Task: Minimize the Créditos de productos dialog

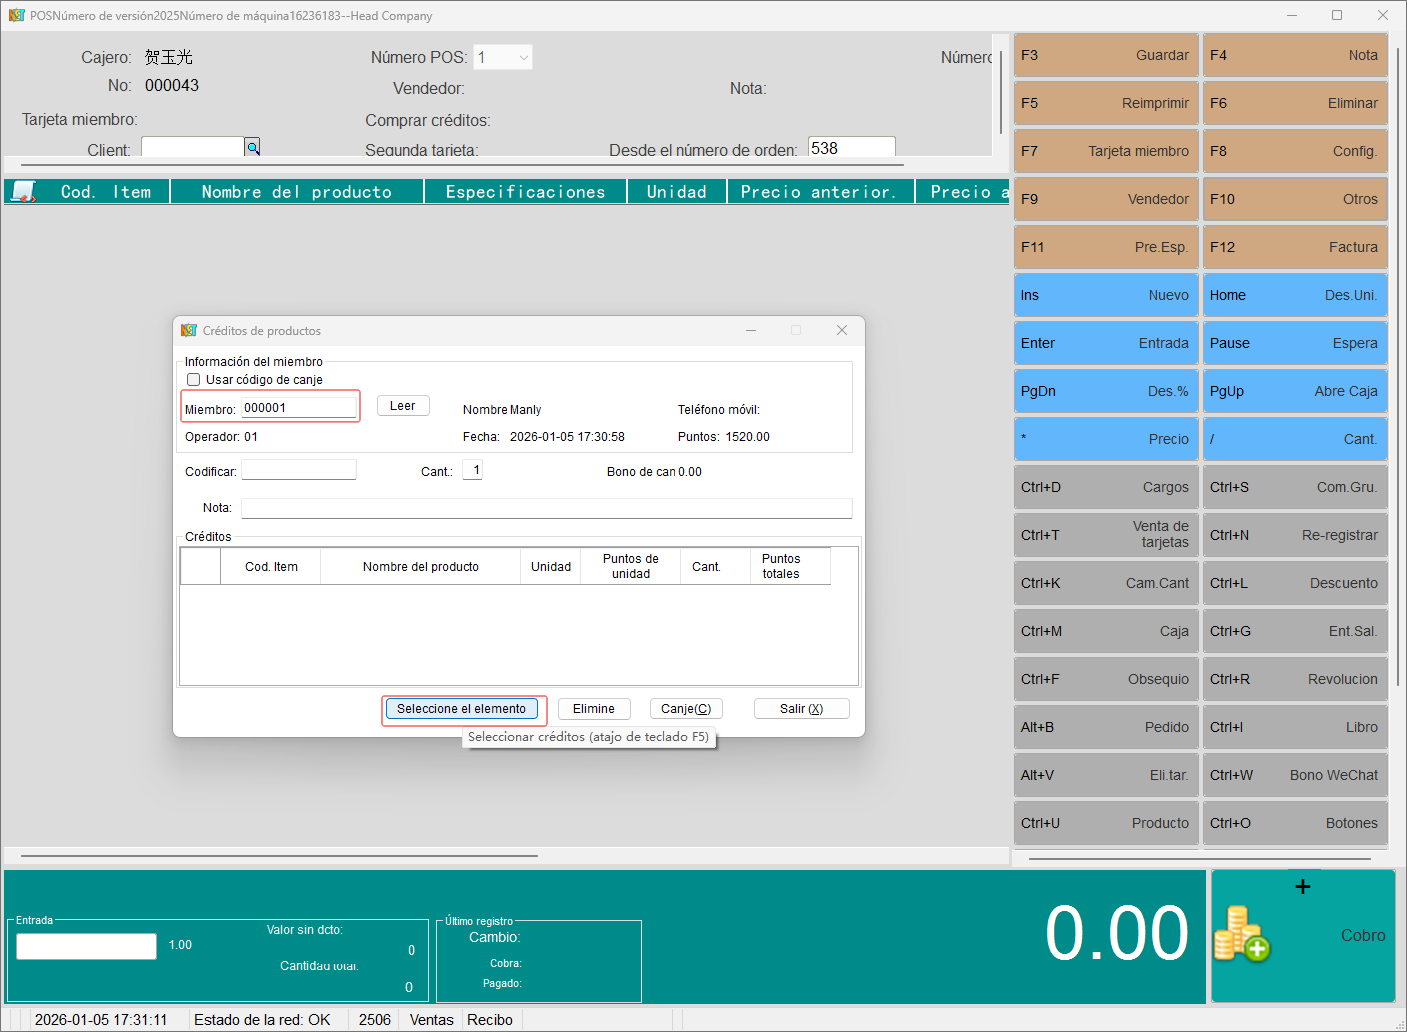Action: click(x=750, y=331)
